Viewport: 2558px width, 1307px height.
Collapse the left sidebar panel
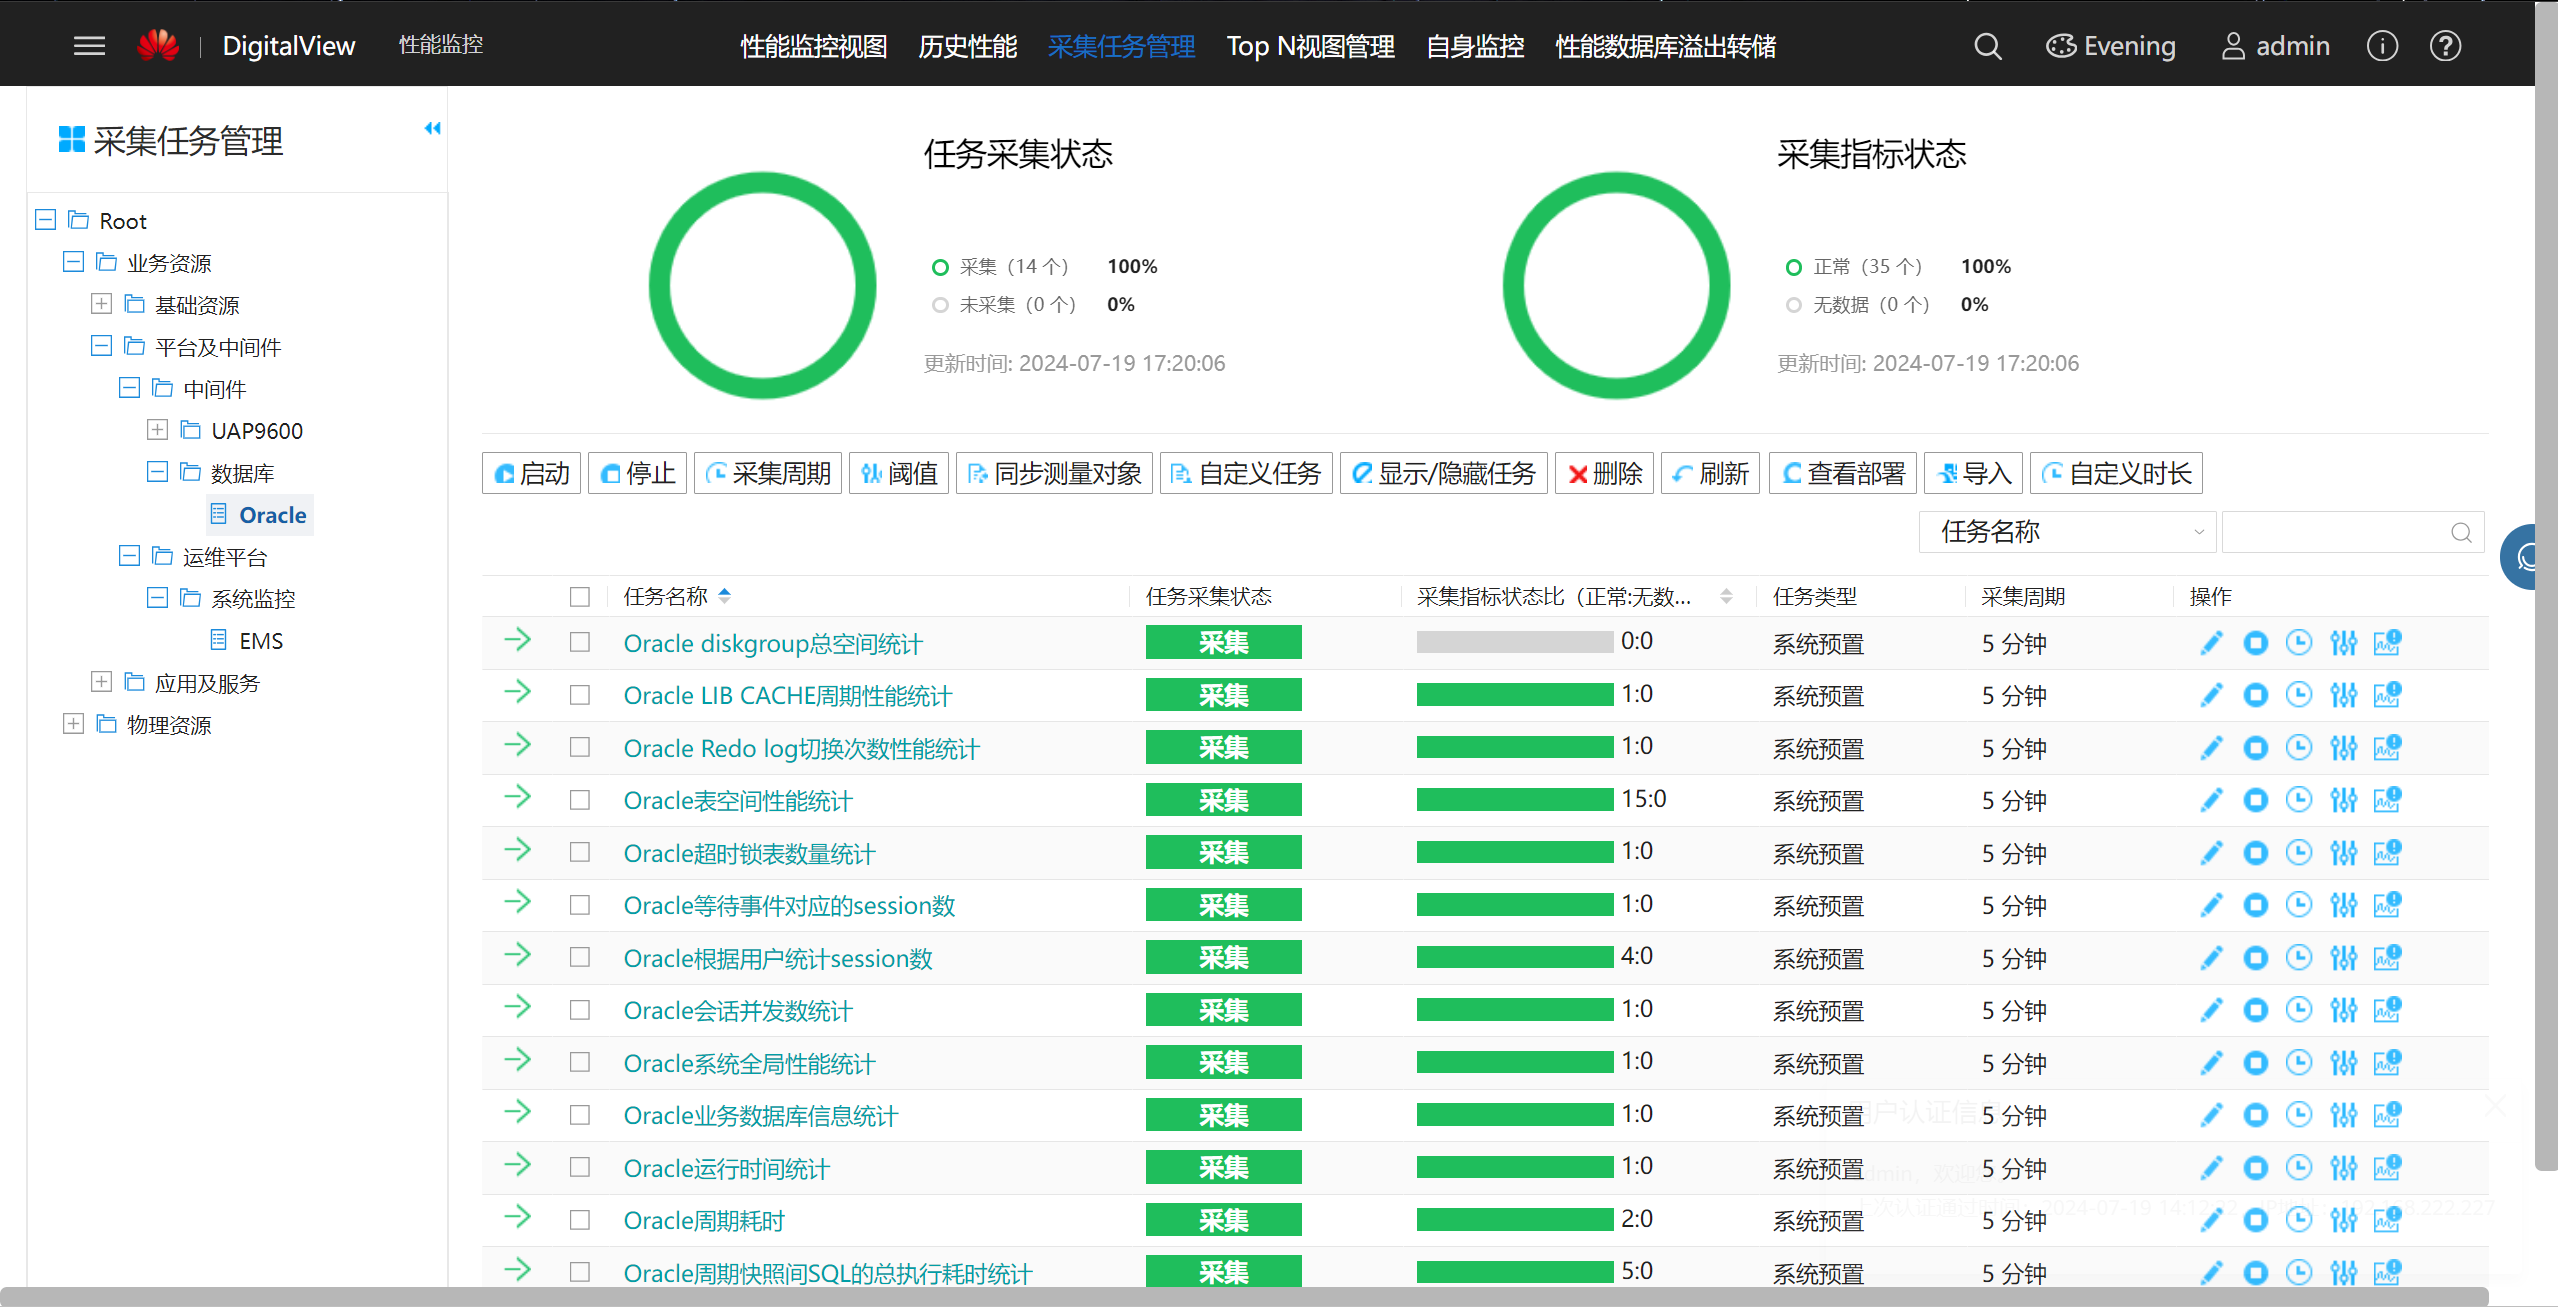tap(432, 128)
